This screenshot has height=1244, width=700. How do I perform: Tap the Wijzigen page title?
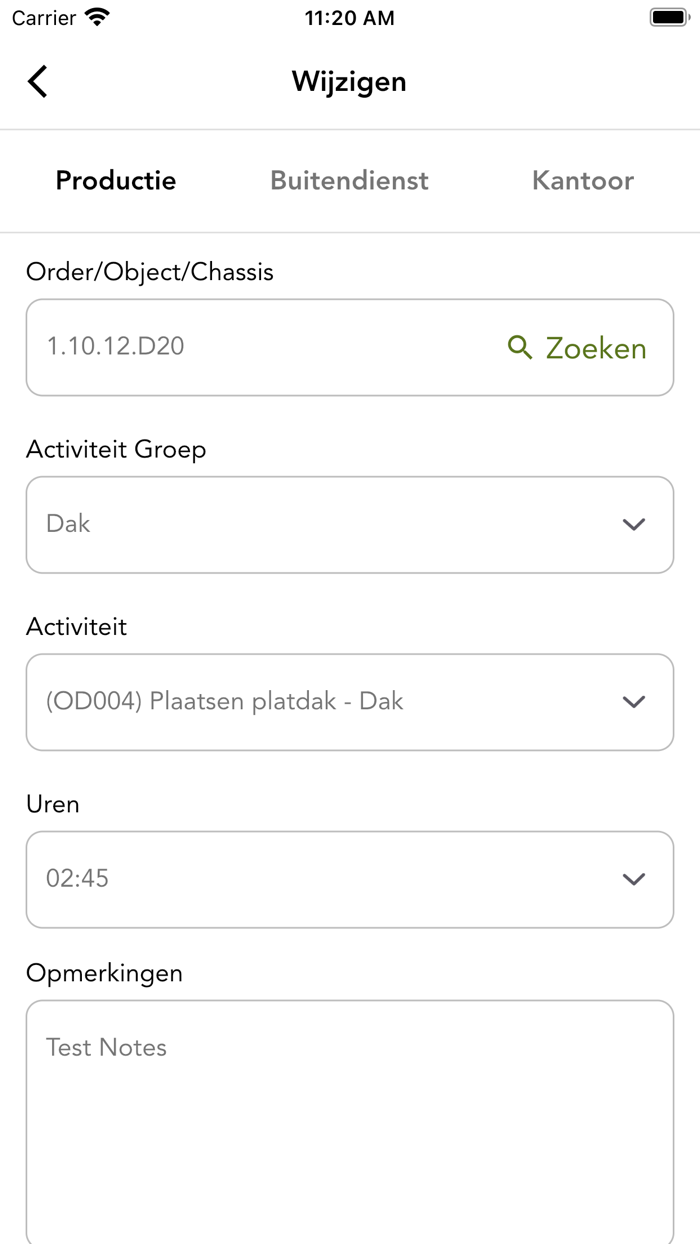(x=349, y=81)
